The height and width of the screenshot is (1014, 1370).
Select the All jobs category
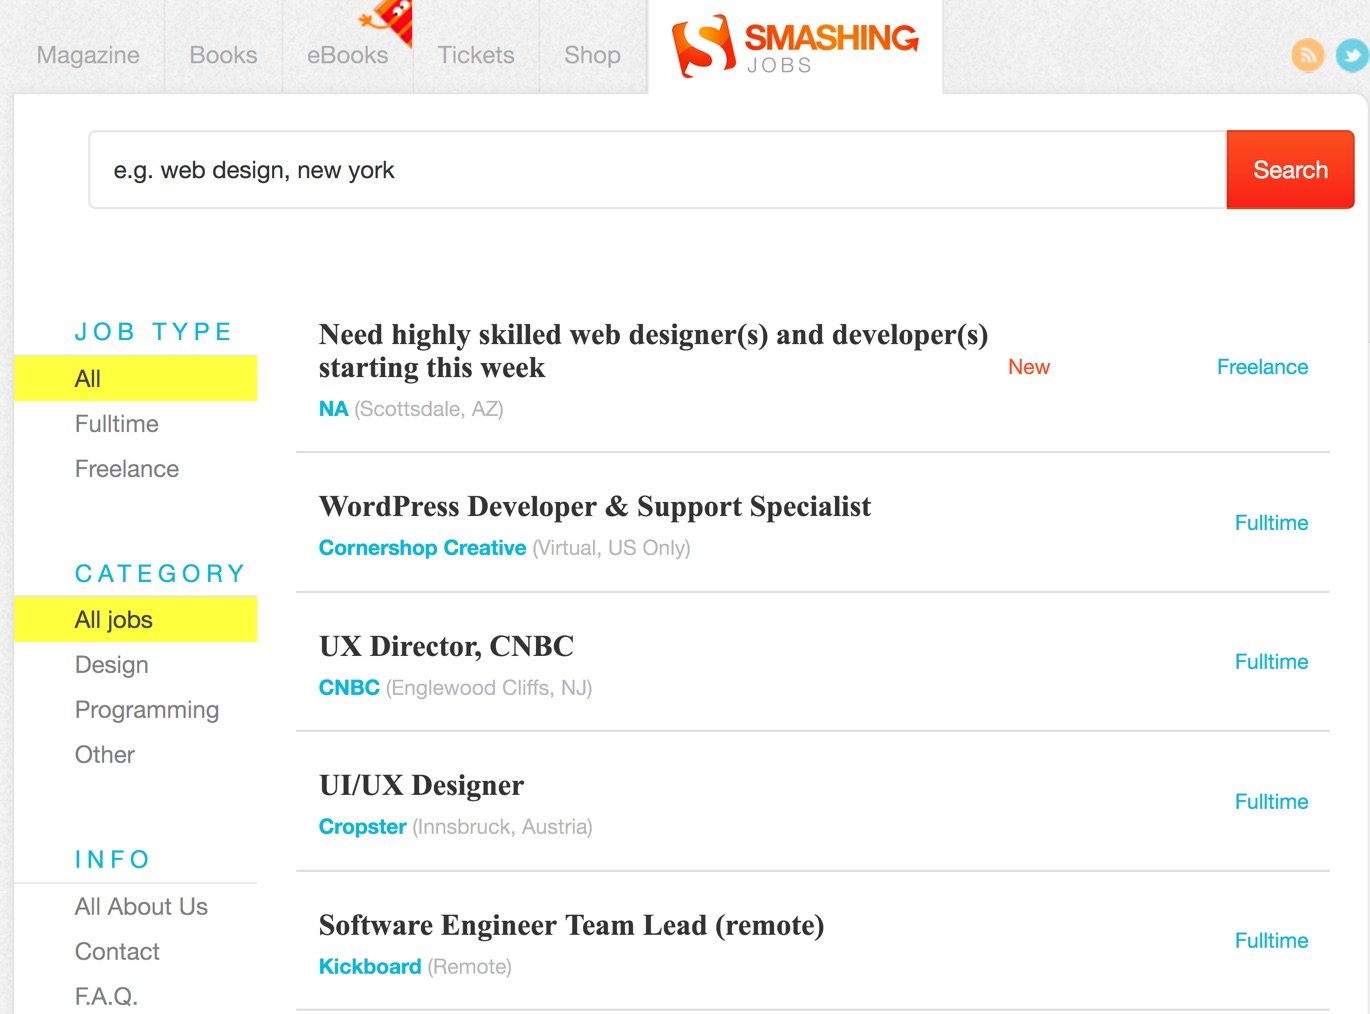136,619
